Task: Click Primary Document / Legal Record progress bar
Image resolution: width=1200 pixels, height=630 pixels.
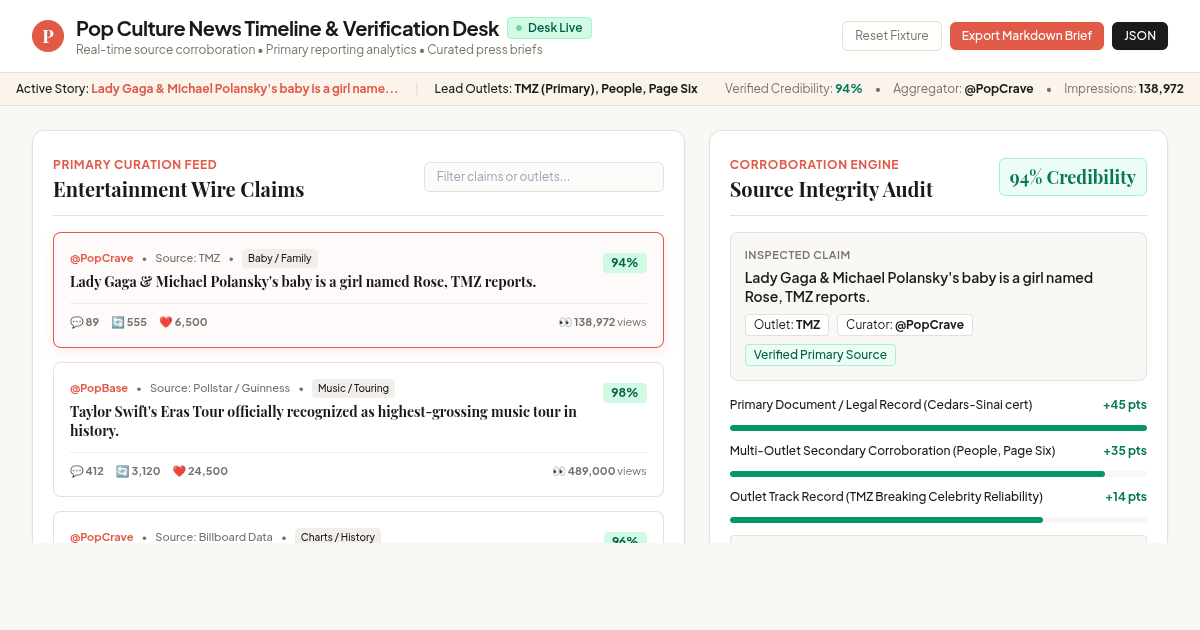Action: click(x=938, y=428)
